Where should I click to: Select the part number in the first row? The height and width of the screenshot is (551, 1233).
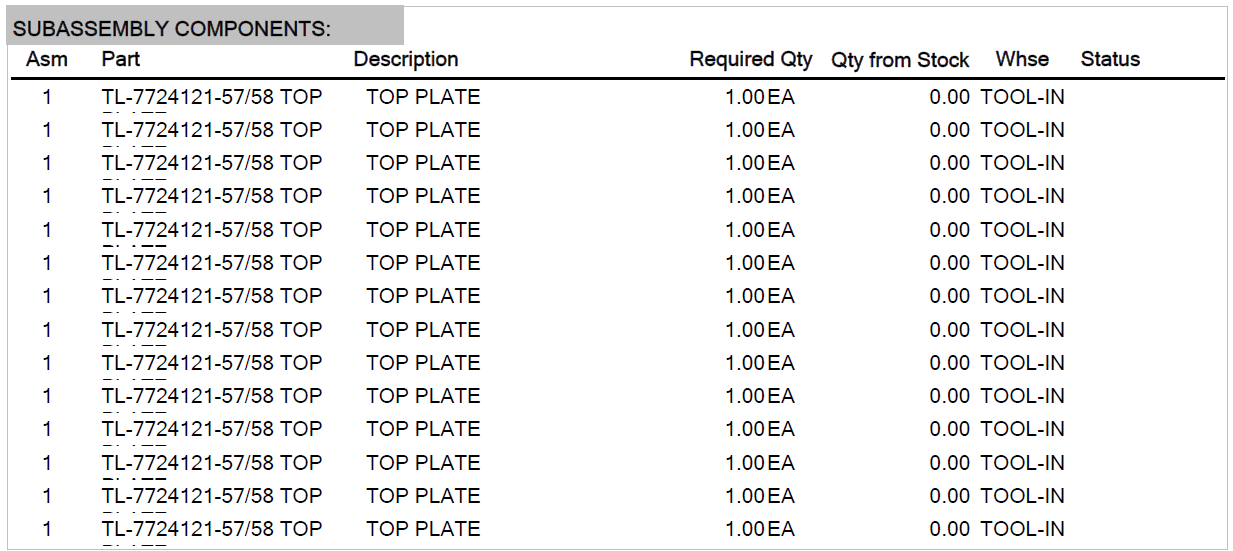point(212,97)
